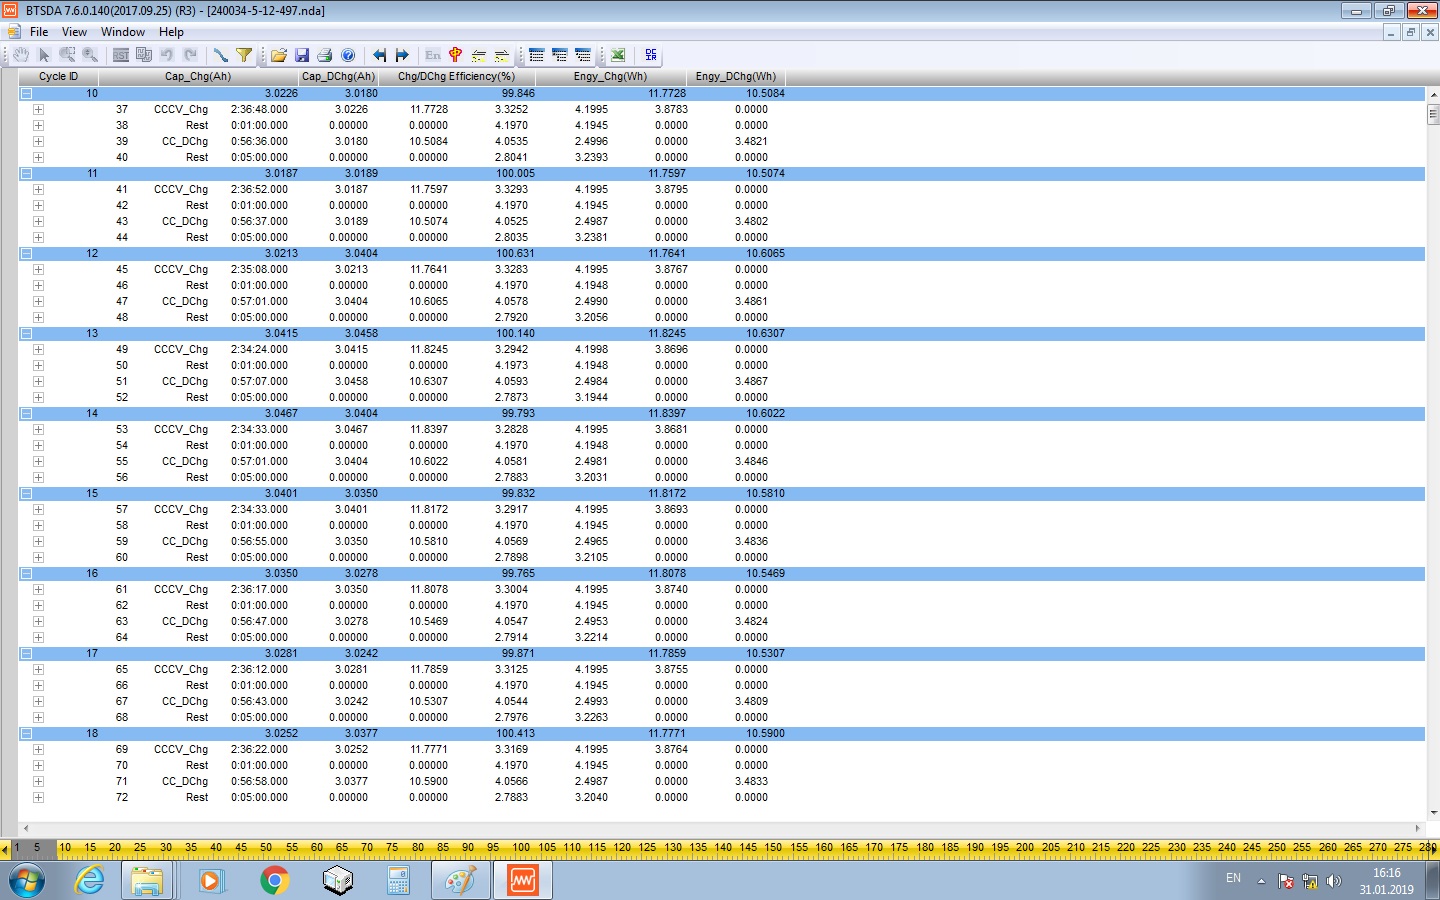Collapse cycle 18 row
The image size is (1440, 900).
click(x=26, y=733)
